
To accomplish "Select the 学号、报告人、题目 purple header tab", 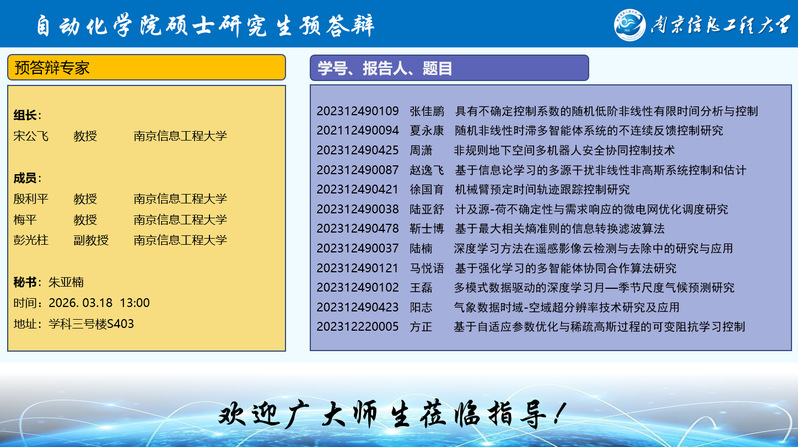I will pyautogui.click(x=448, y=68).
